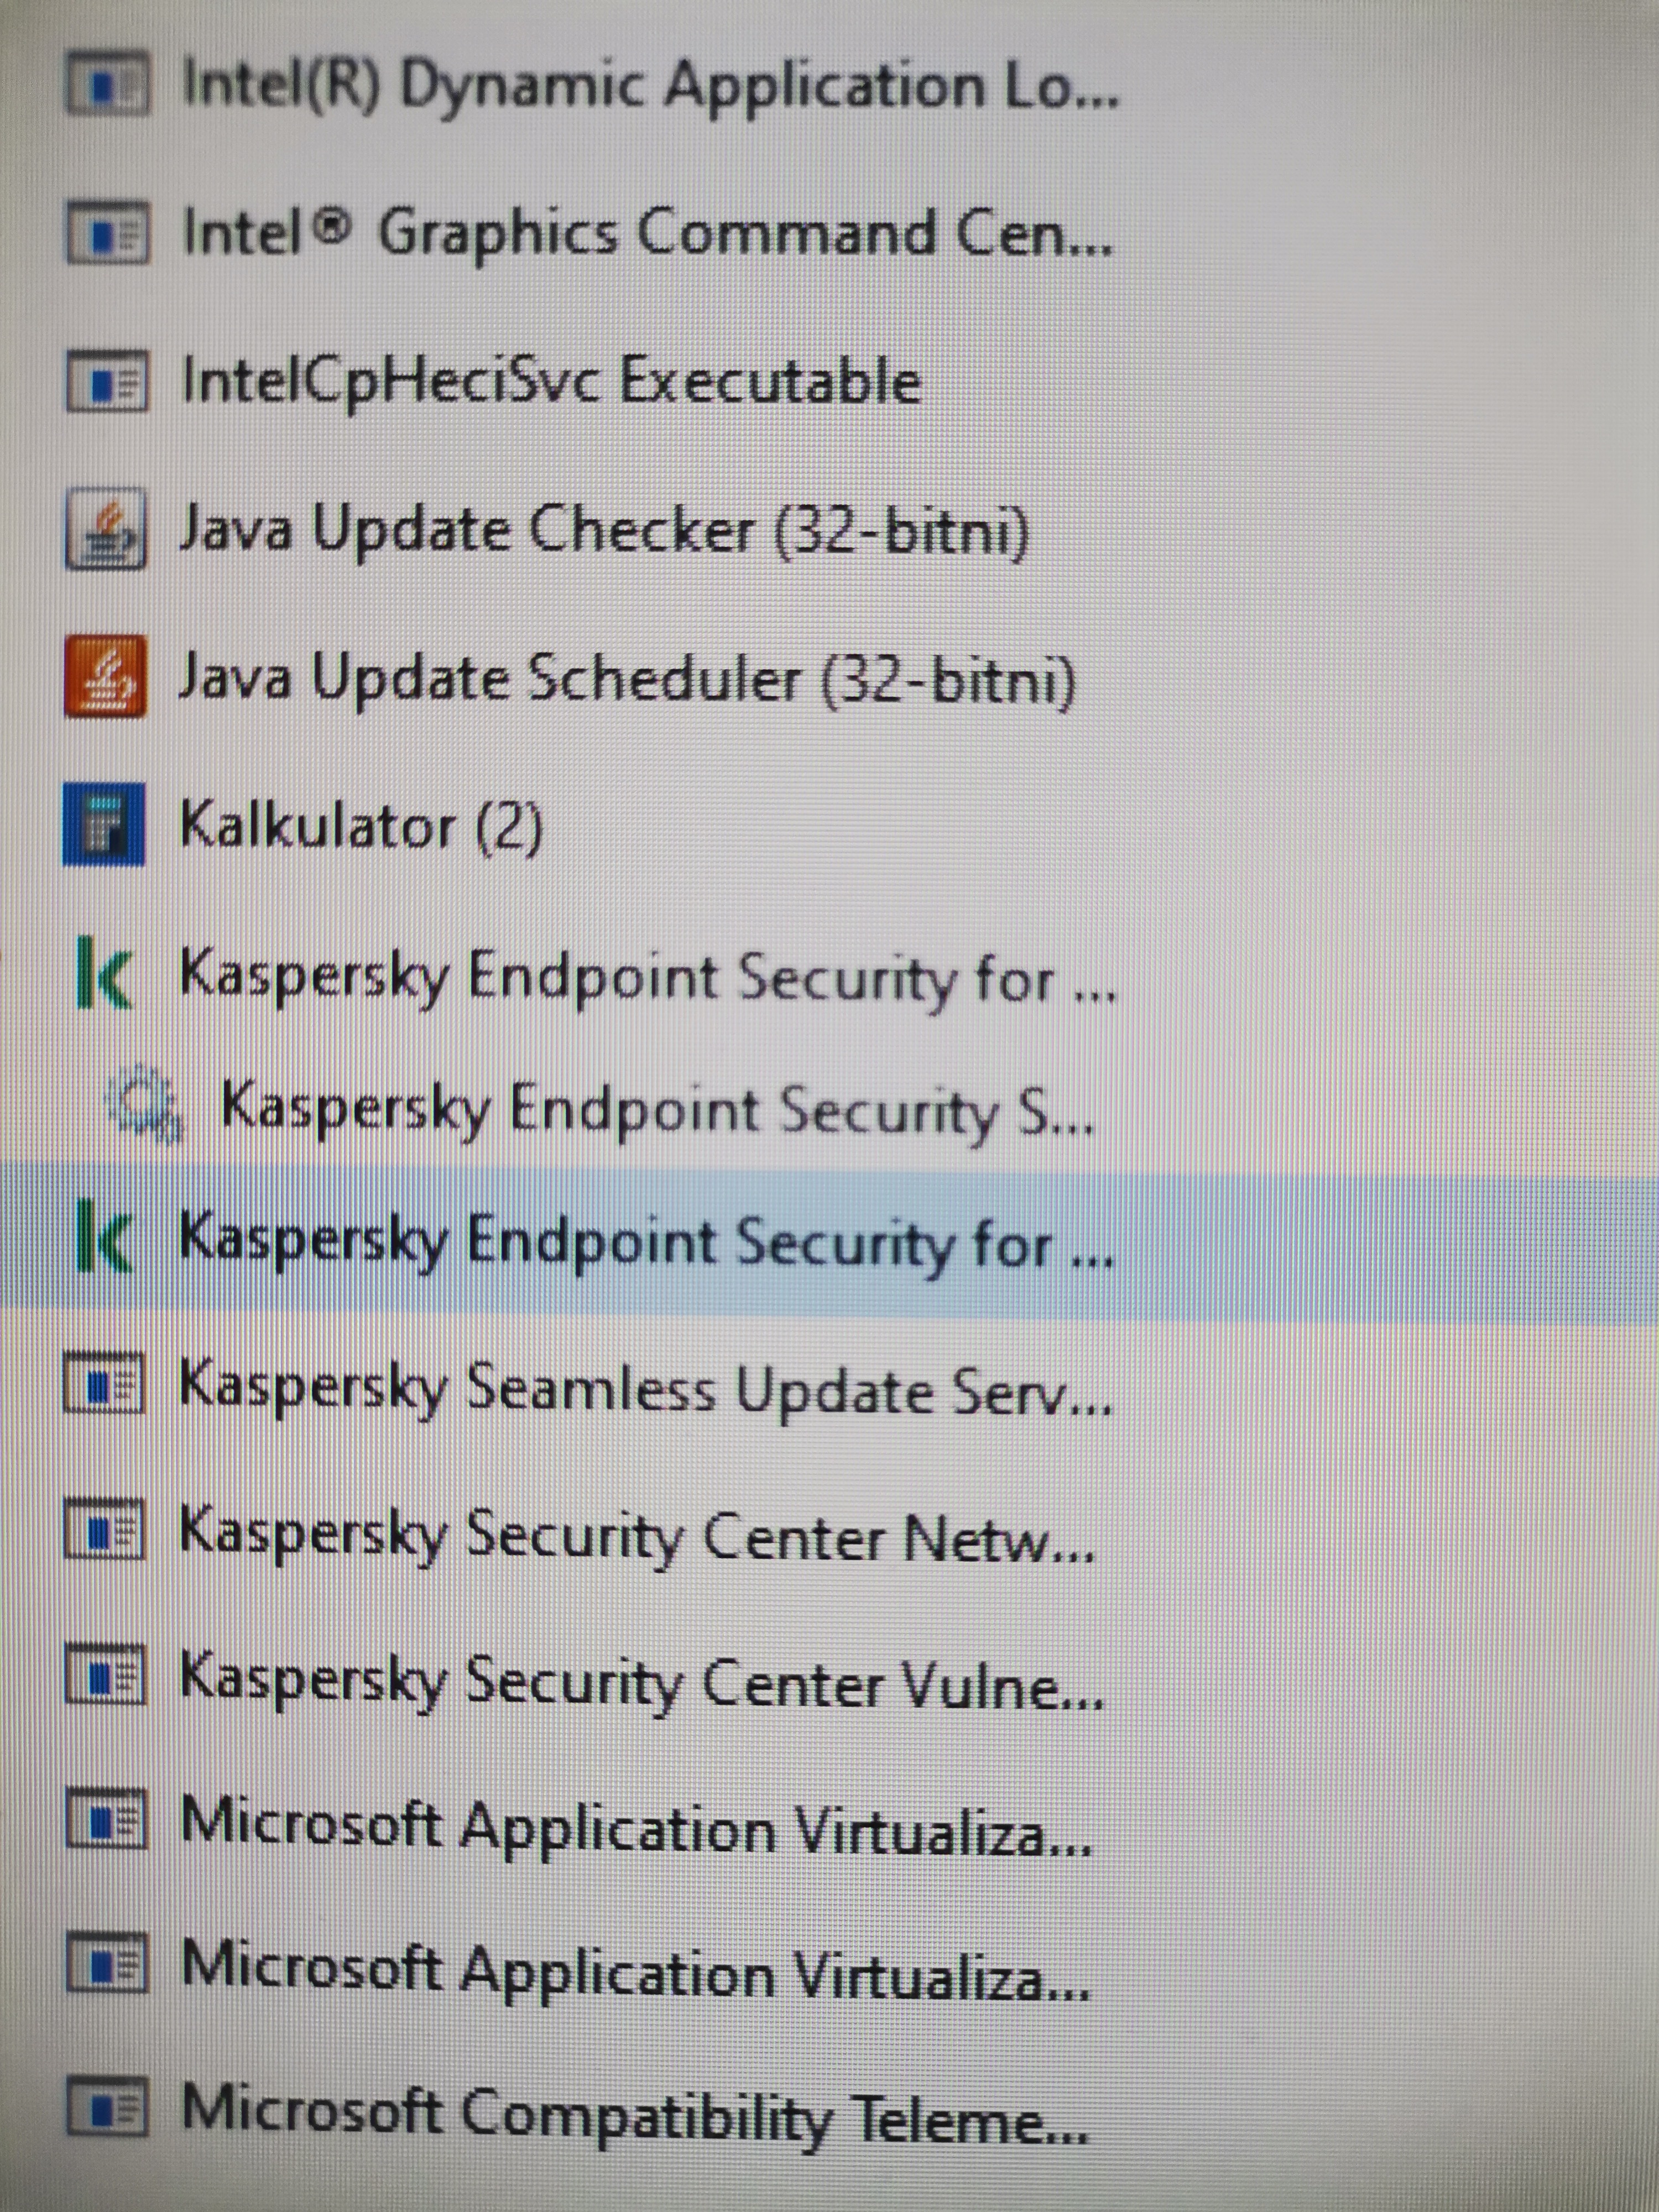Click the Java Update Checker icon

106,530
